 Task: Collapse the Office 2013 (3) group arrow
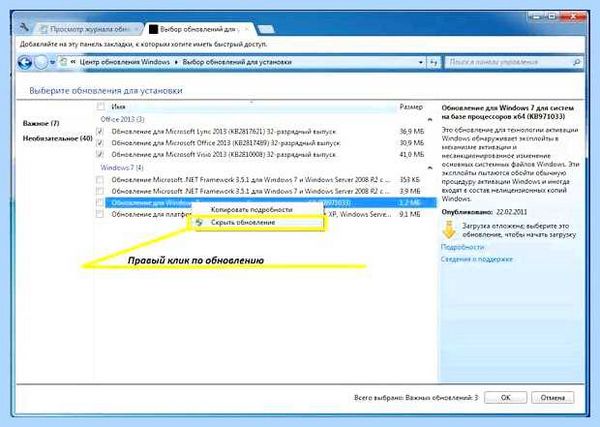click(x=430, y=120)
